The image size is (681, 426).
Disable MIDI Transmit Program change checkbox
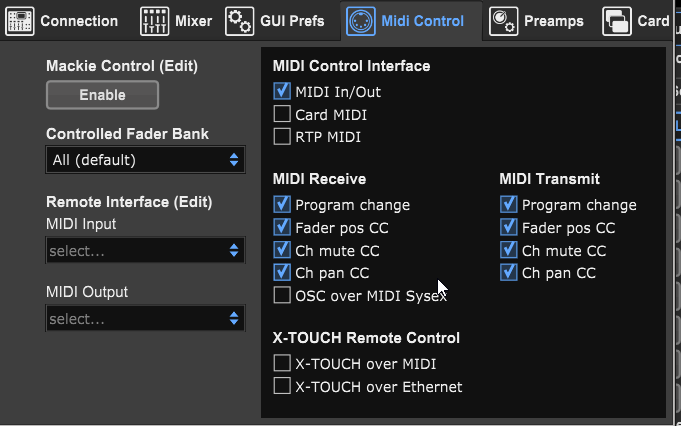point(509,205)
